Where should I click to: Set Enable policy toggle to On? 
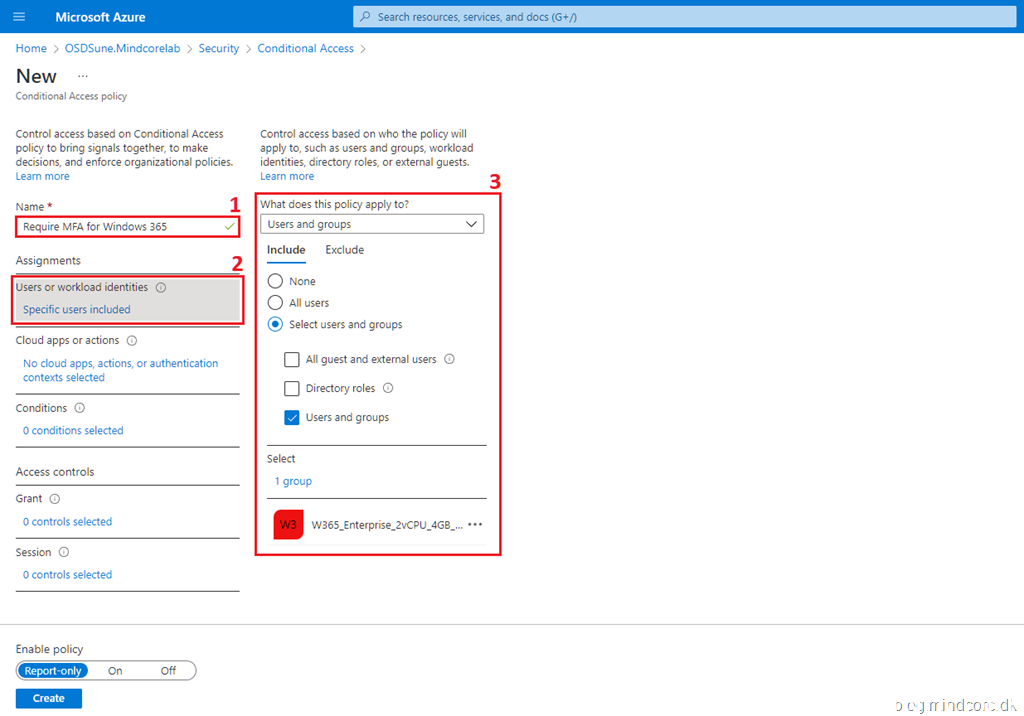[115, 671]
